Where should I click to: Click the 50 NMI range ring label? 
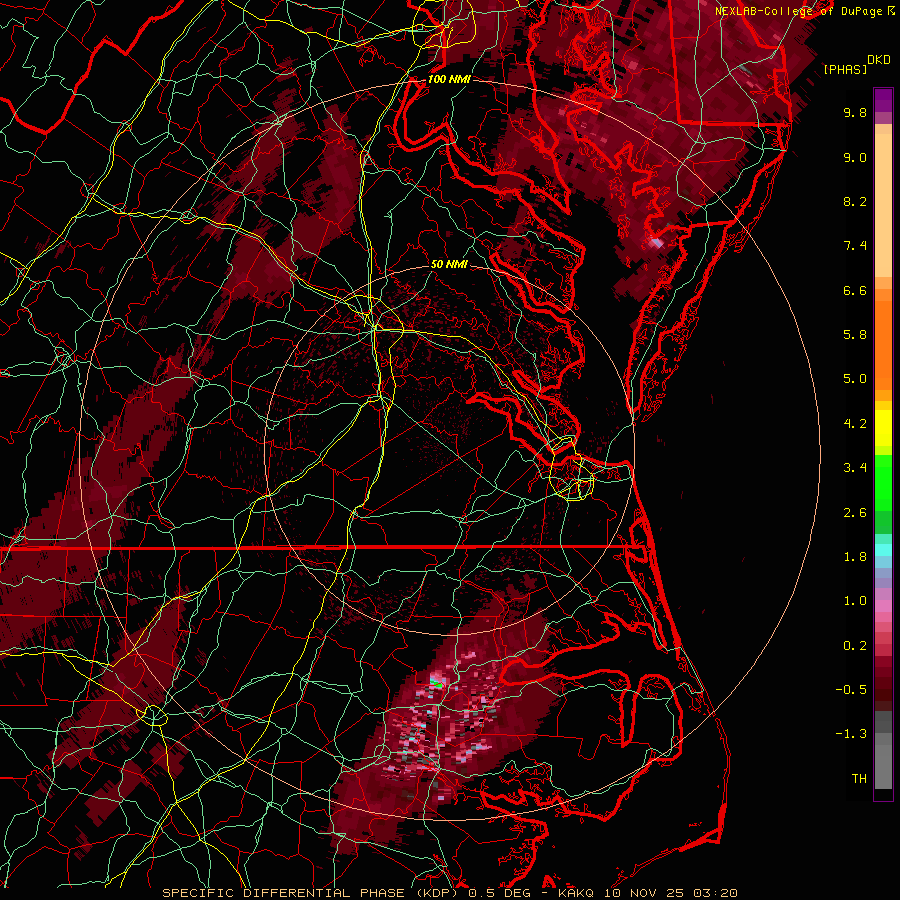[449, 264]
